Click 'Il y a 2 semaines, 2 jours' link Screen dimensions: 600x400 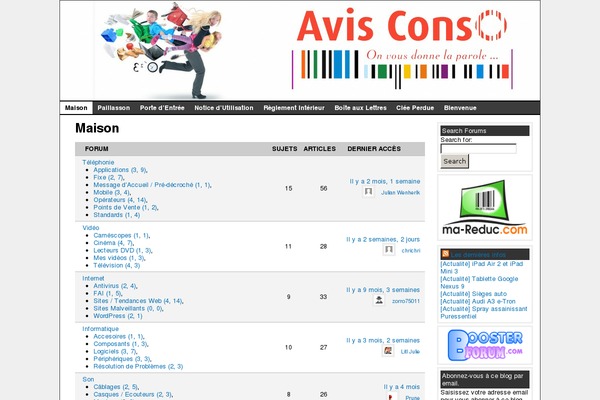click(x=383, y=239)
